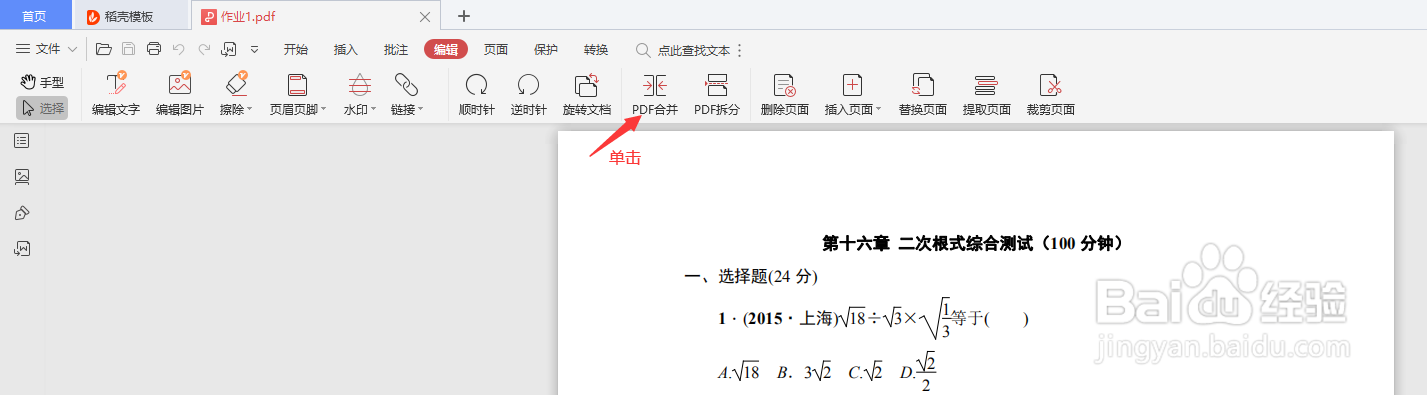Open the outline list sidebar icon
This screenshot has width=1427, height=395.
tap(22, 140)
